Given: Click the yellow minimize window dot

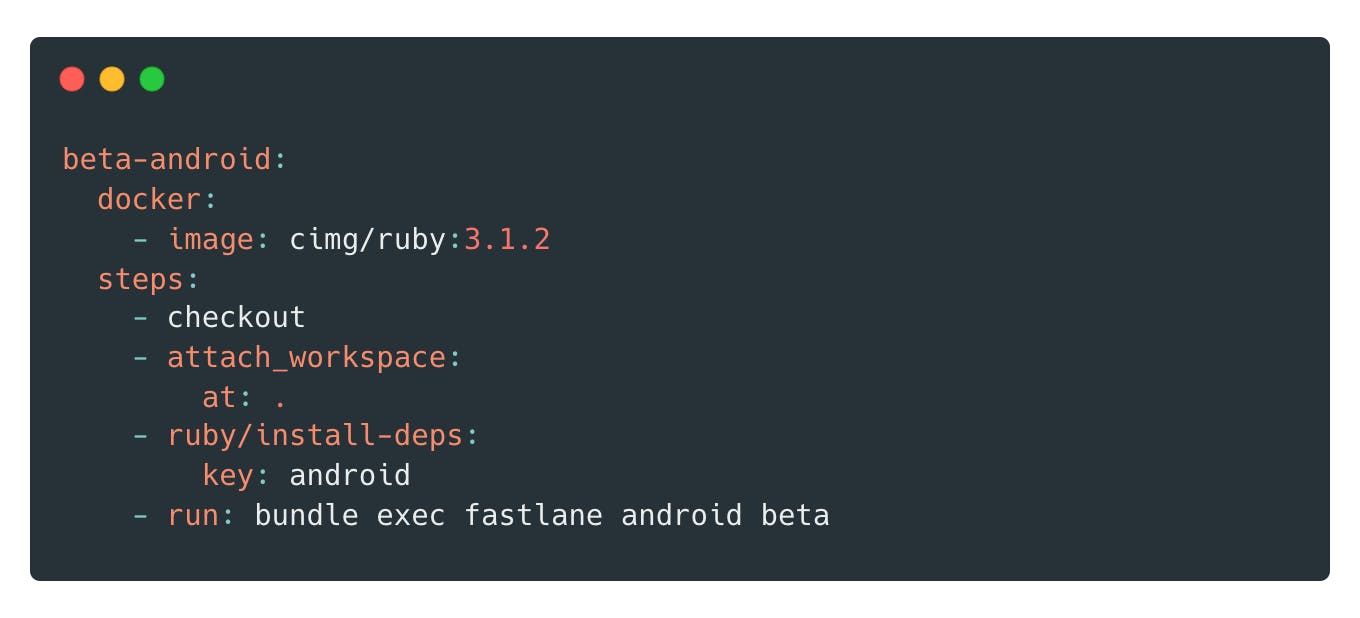Looking at the screenshot, I should (112, 79).
